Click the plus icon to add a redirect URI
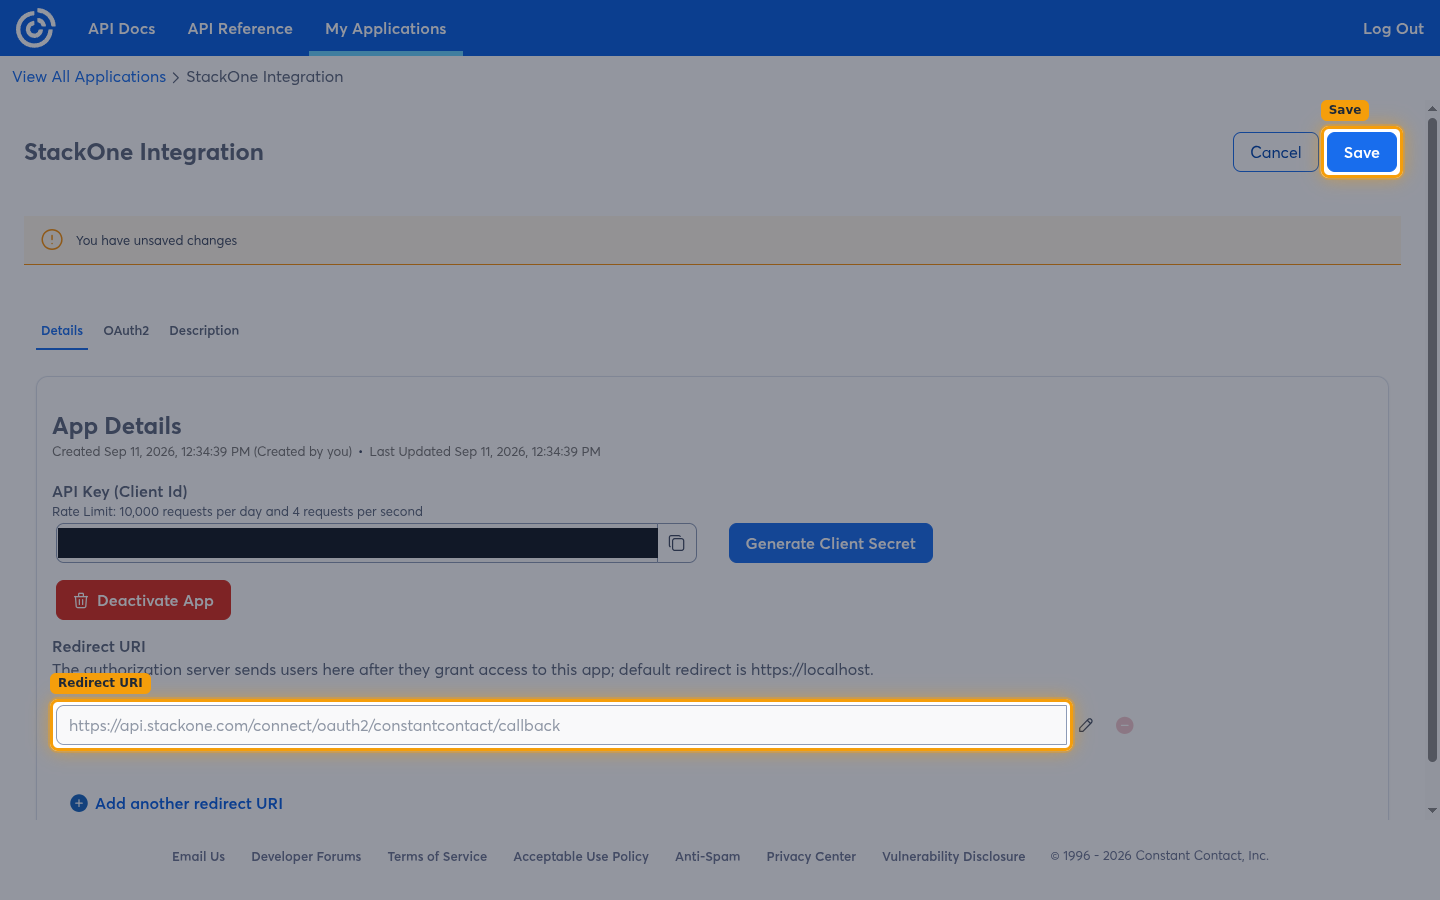 [79, 803]
